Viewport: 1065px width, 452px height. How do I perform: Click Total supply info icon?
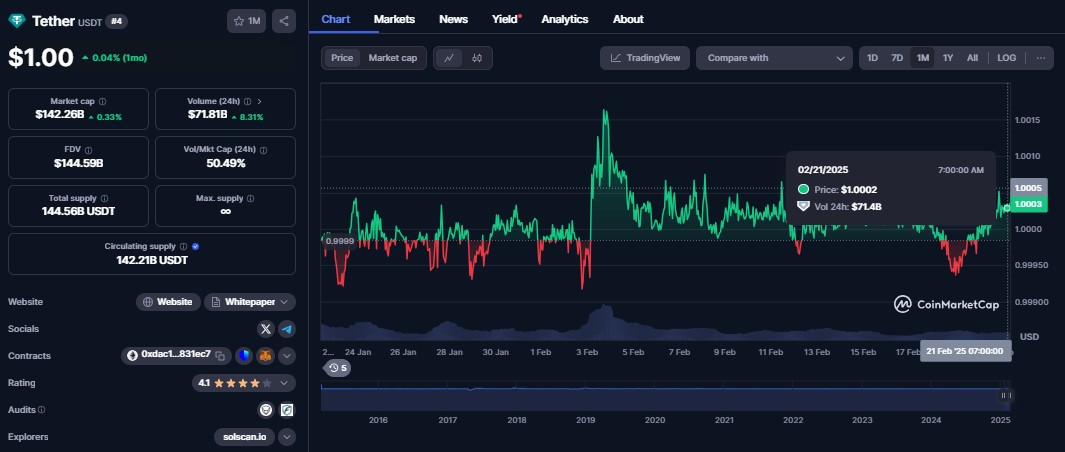[104, 198]
